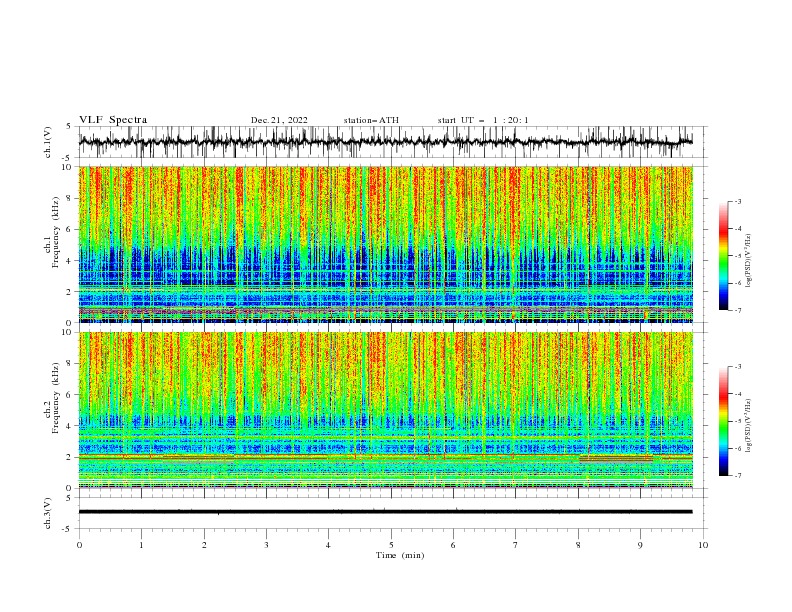Click the ch.3 flat waveform trace
The height and width of the screenshot is (612, 792).
click(x=385, y=512)
